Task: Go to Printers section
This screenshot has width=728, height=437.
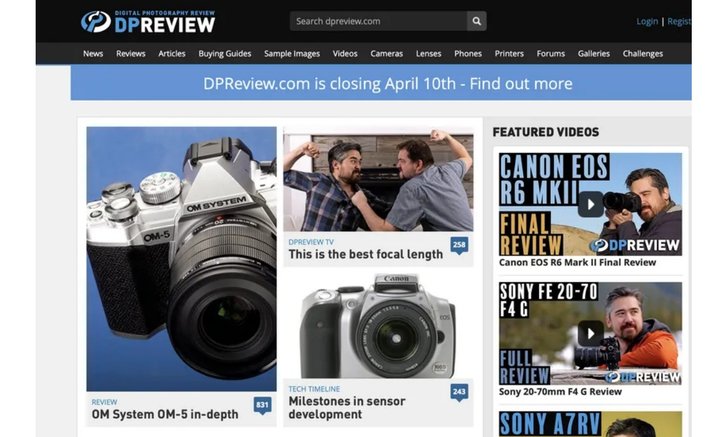Action: click(x=509, y=53)
